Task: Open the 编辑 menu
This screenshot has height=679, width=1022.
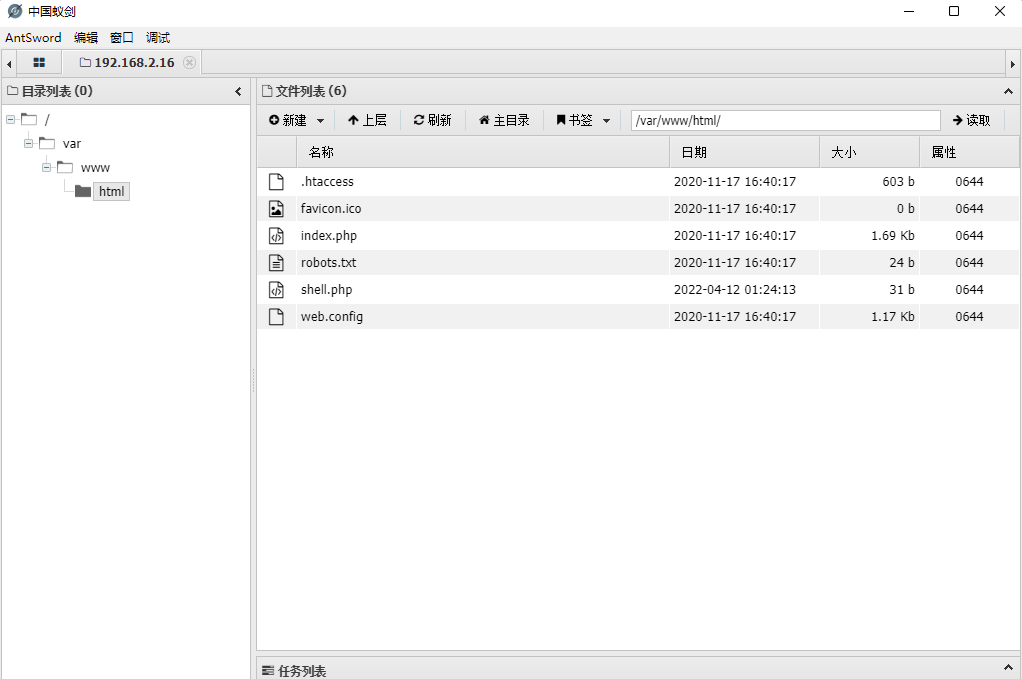Action: [86, 38]
